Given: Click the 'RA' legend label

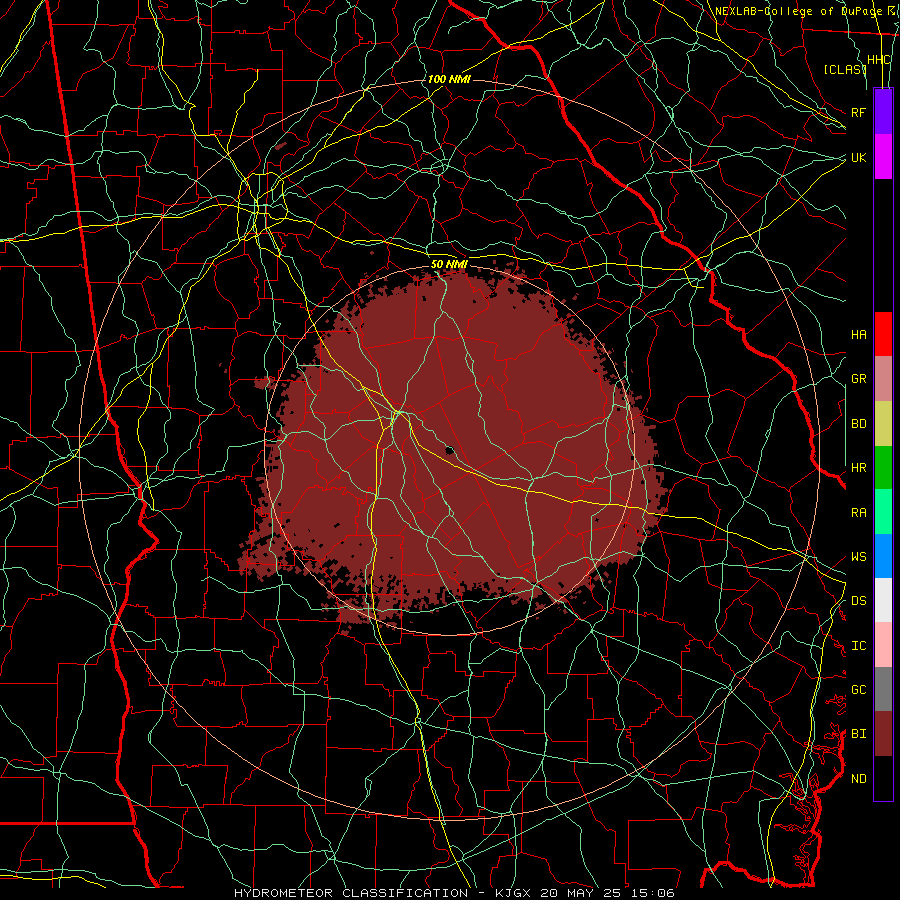Looking at the screenshot, I should click(858, 513).
